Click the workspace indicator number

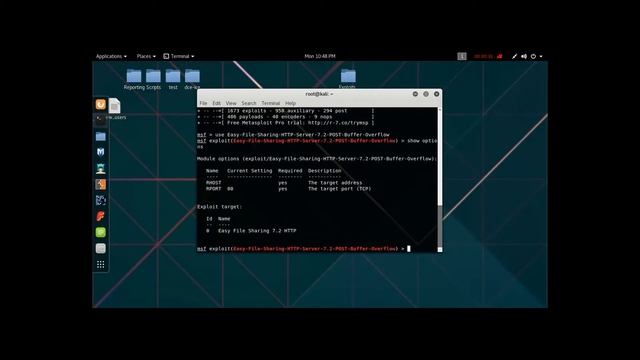pos(462,56)
